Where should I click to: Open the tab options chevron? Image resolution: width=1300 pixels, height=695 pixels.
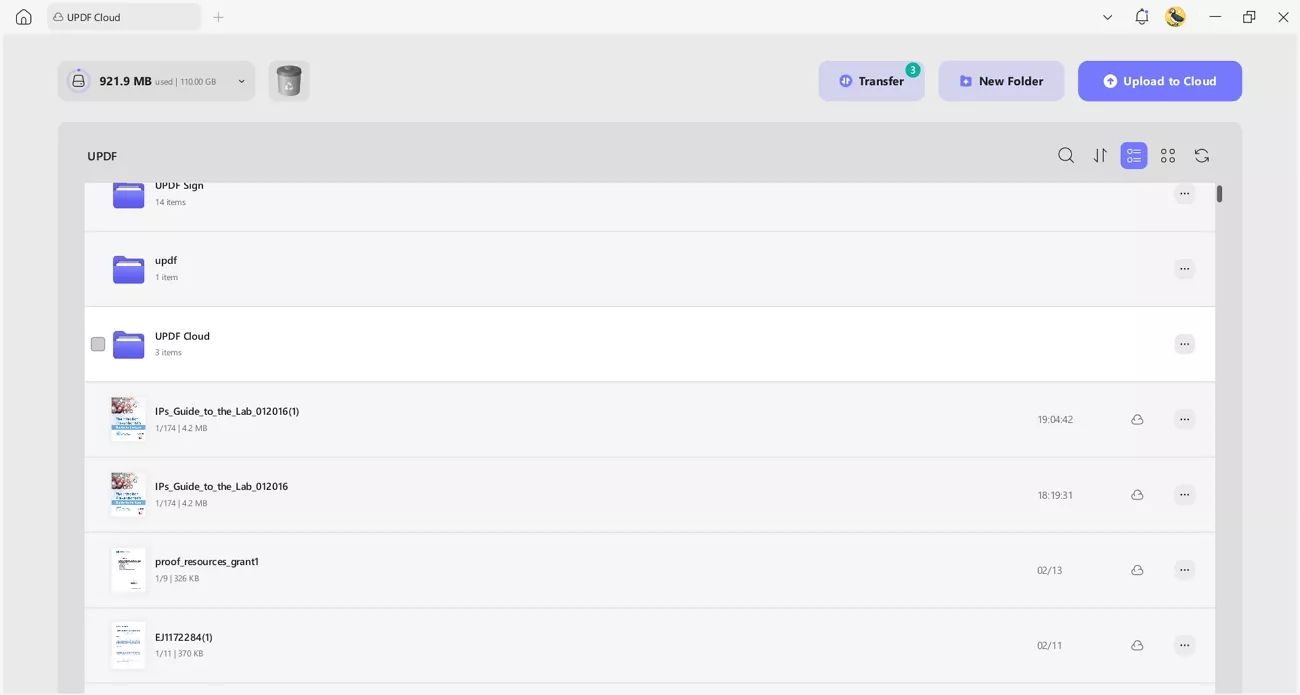point(1107,16)
